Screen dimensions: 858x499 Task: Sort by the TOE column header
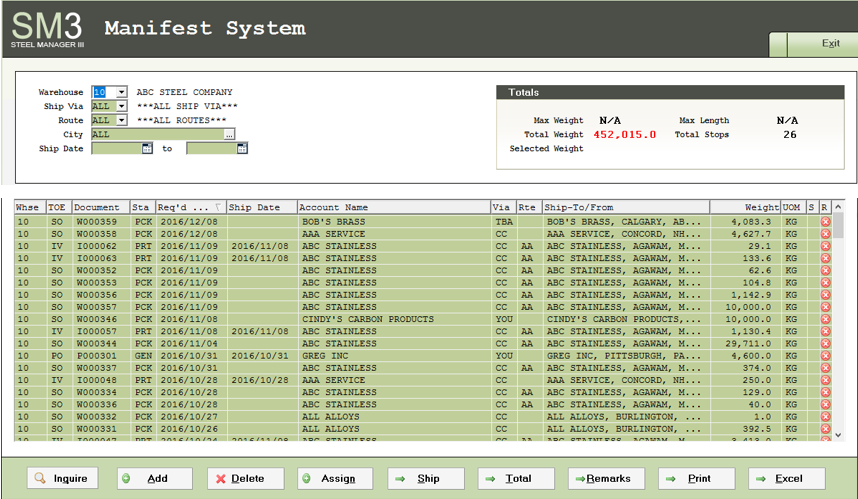click(x=59, y=207)
